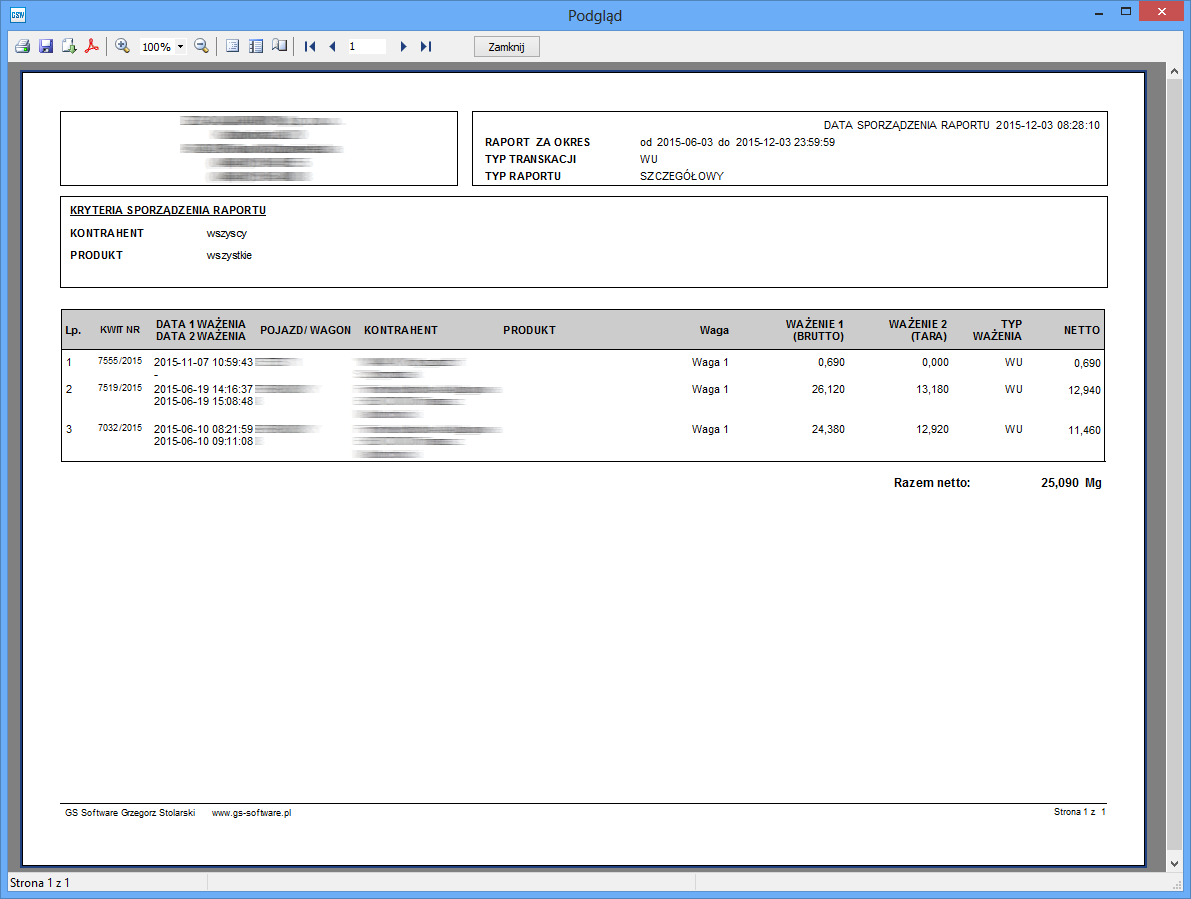Go to the previous page
Image resolution: width=1191 pixels, height=899 pixels.
[332, 46]
